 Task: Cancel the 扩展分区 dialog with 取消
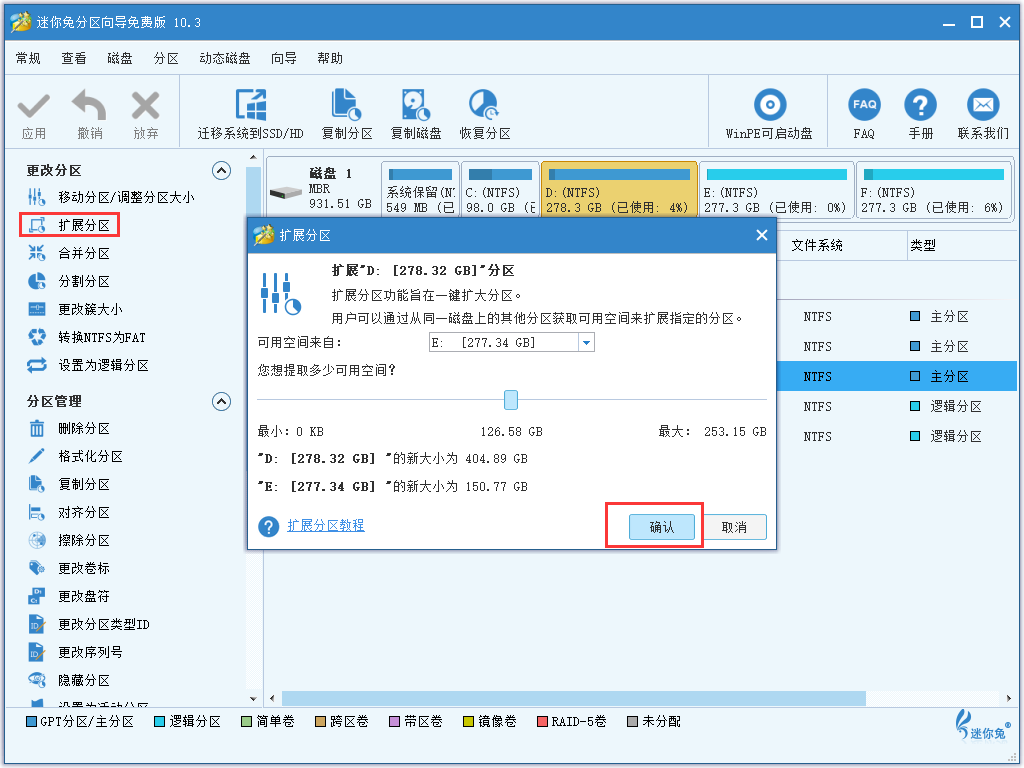734,527
